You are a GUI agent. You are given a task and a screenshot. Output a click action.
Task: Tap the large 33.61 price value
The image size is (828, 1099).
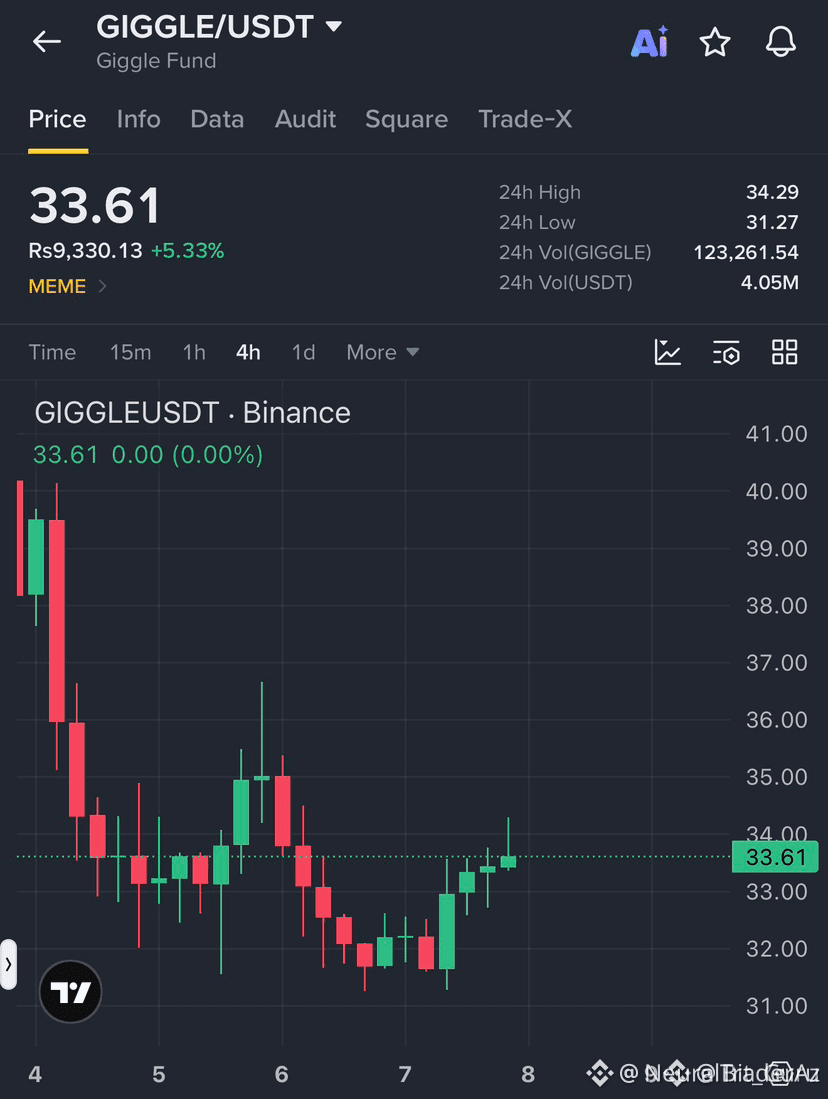pos(95,205)
